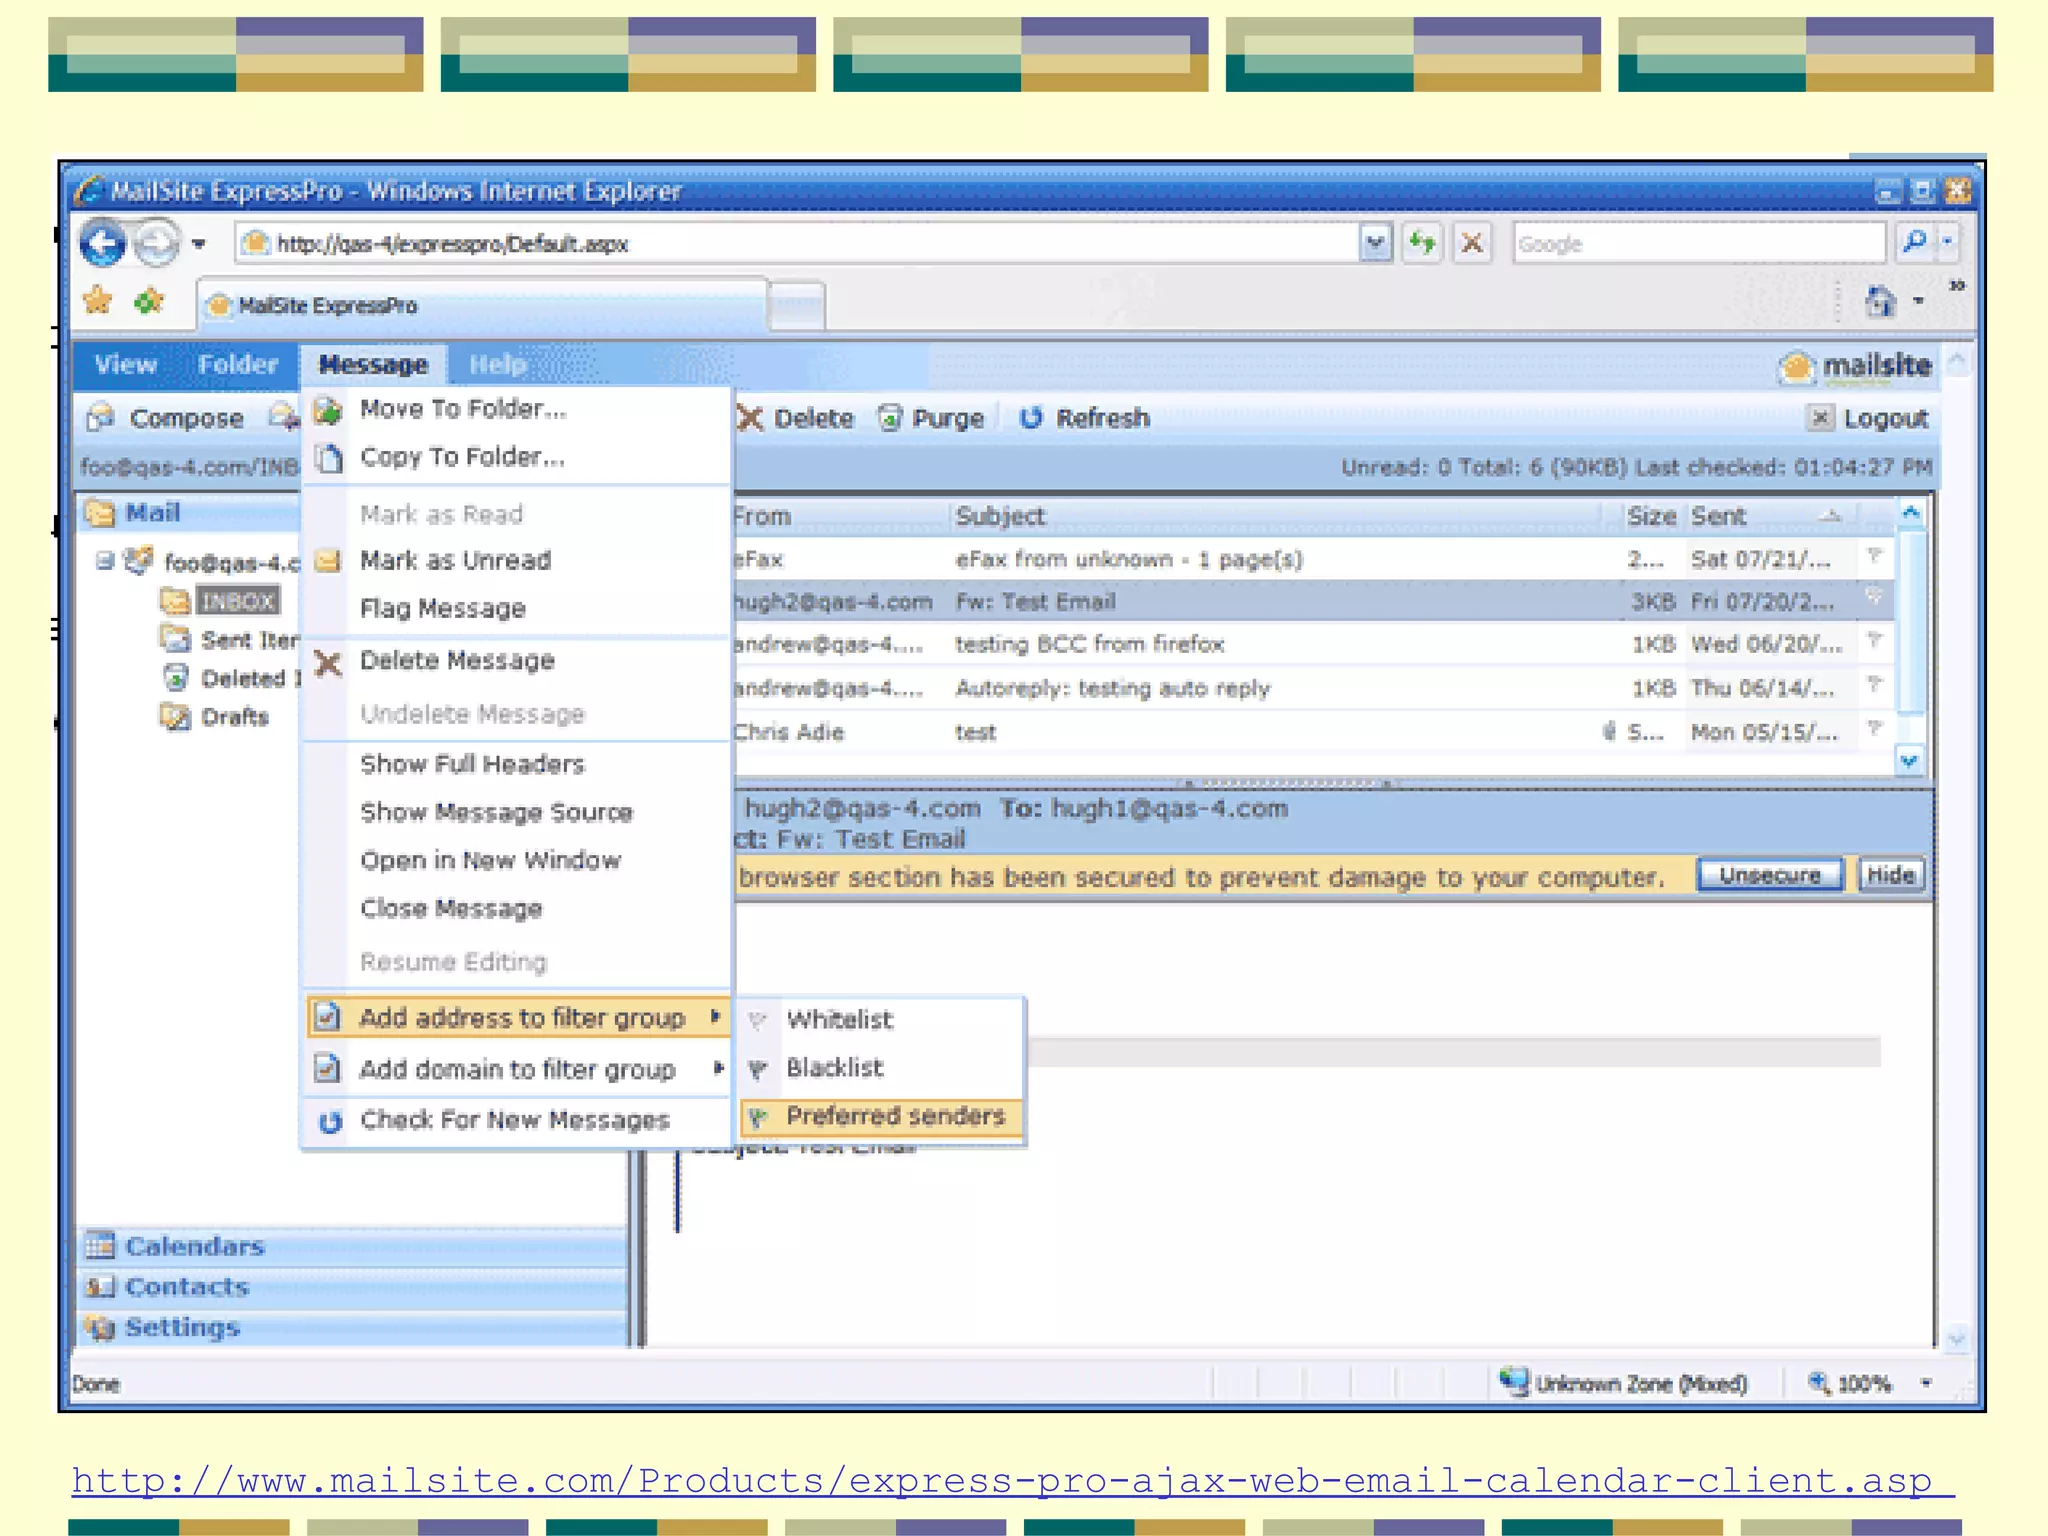Click the browser Forward arrow button

pos(156,243)
